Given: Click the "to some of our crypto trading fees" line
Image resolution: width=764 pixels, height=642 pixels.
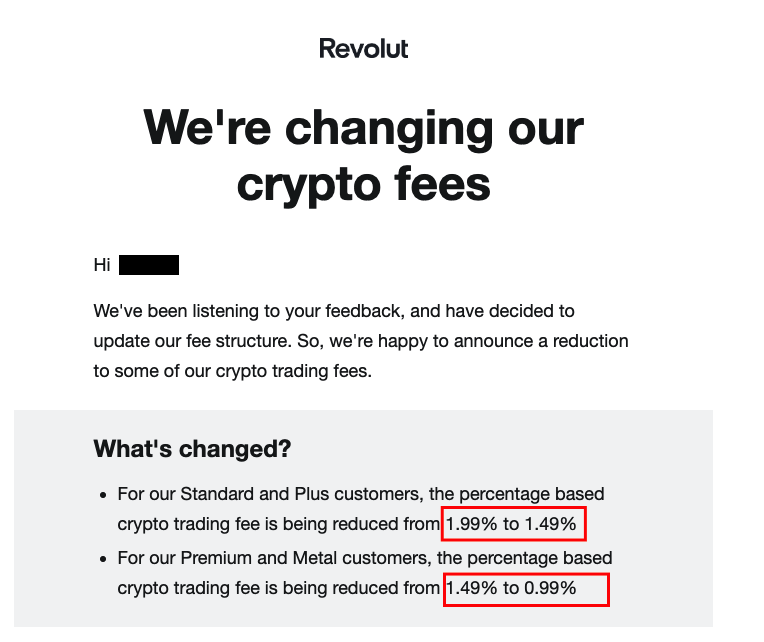Looking at the screenshot, I should (232, 371).
